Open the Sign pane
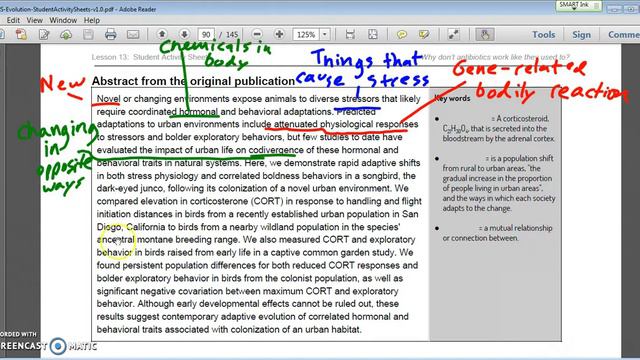Image resolution: width=640 pixels, height=360 pixels. point(581,35)
